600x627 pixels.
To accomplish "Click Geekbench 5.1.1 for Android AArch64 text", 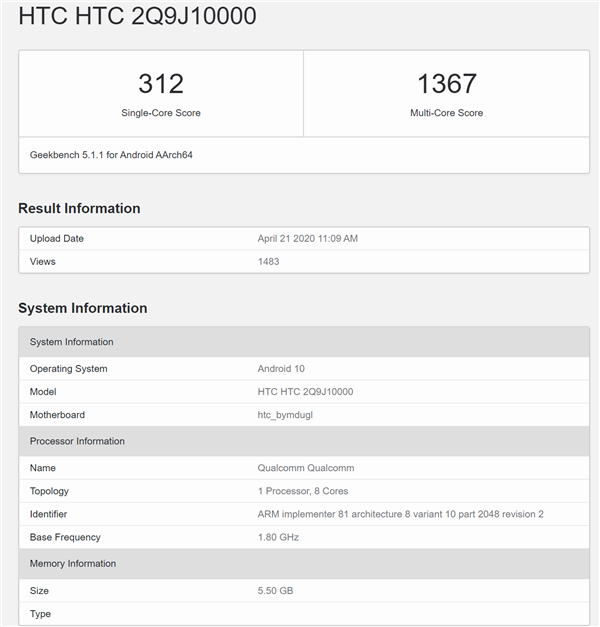I will [111, 155].
